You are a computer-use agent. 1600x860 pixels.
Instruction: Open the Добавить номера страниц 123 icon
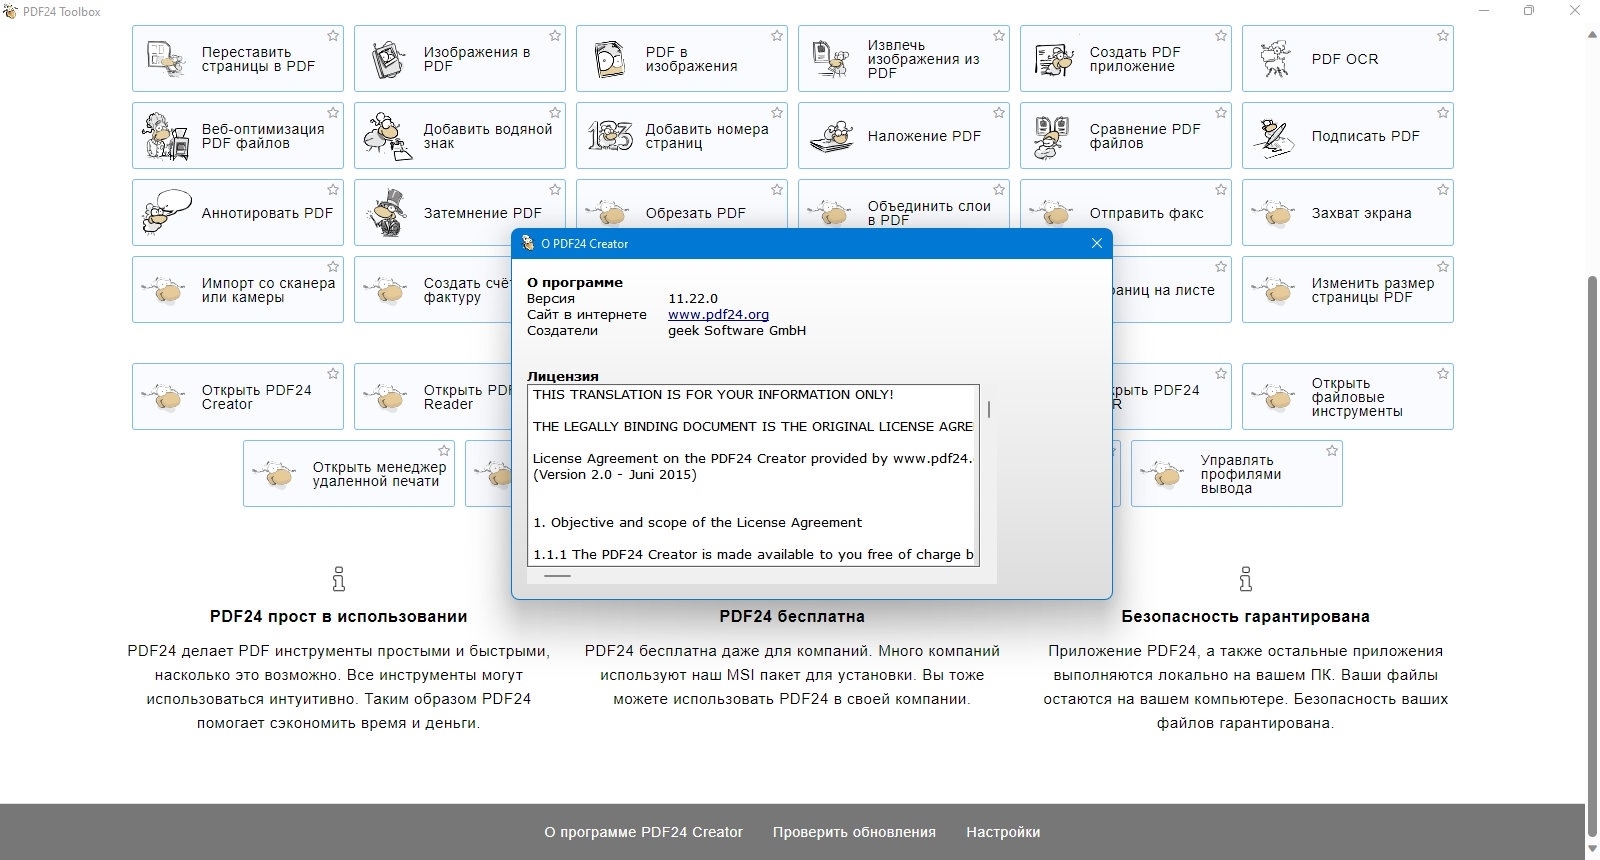coord(610,136)
